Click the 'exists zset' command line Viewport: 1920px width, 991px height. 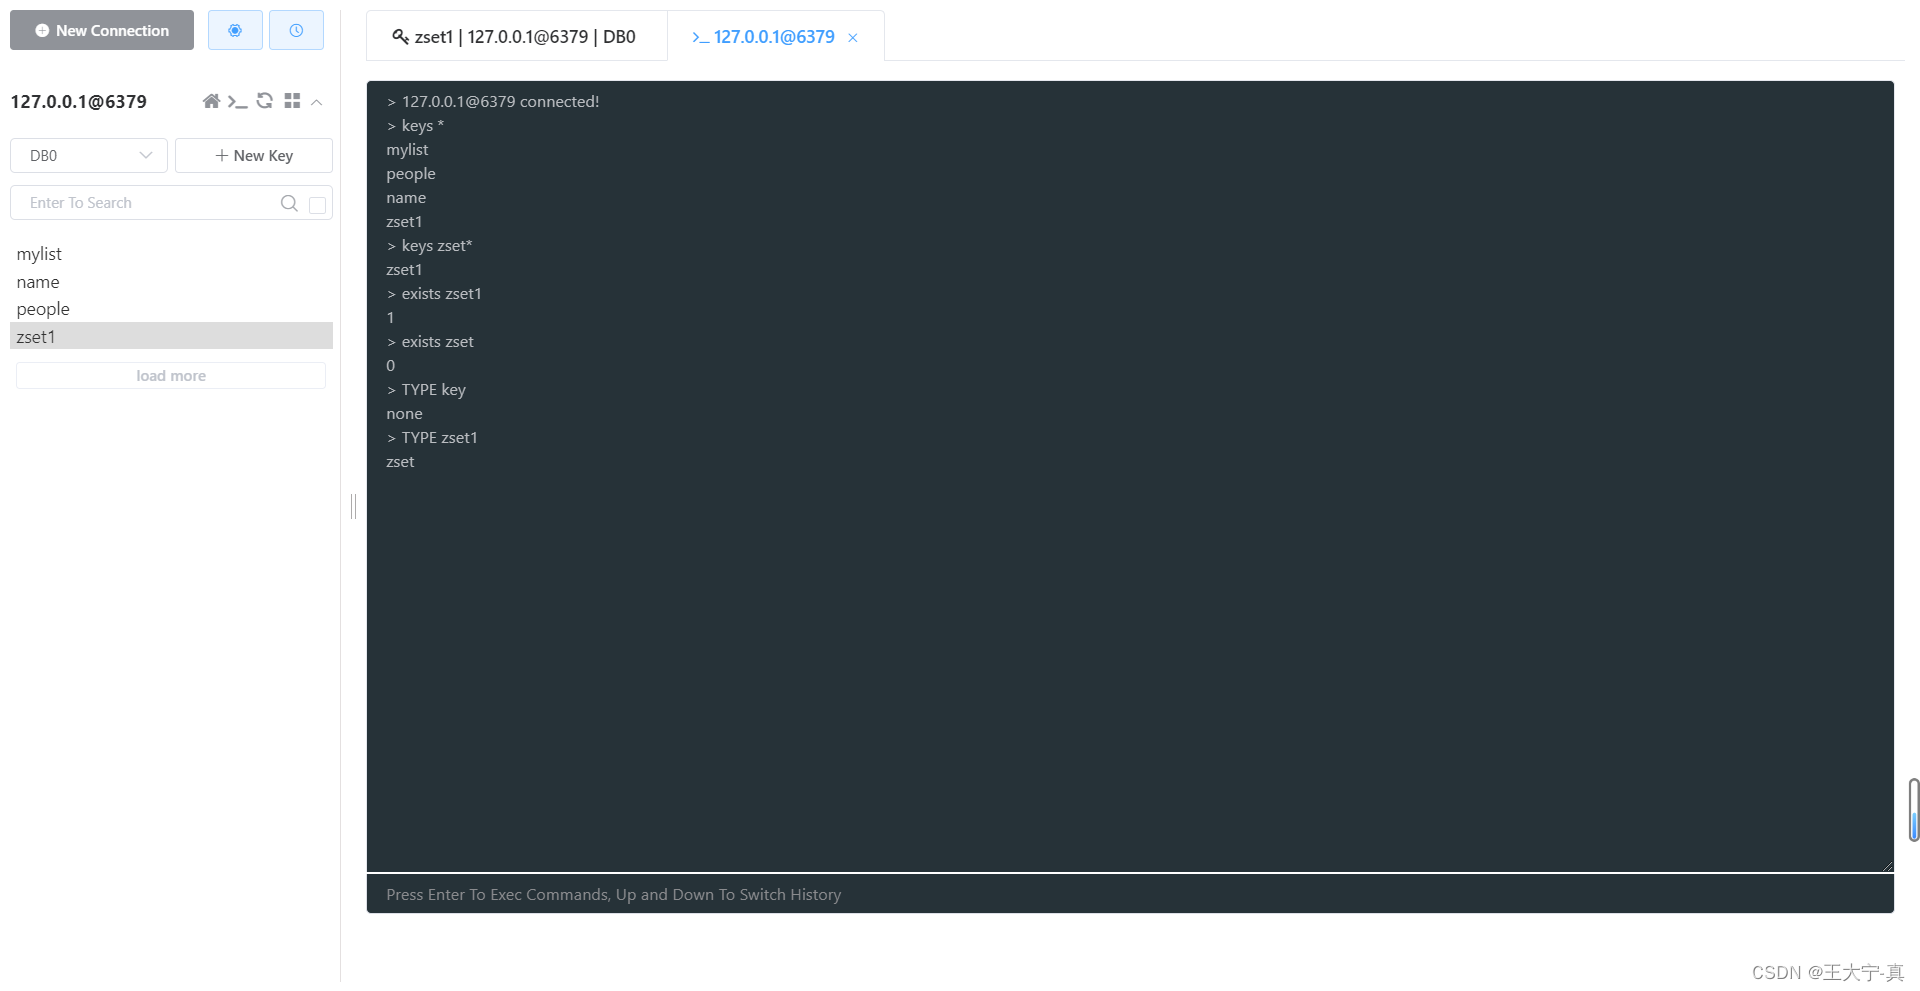pos(430,342)
